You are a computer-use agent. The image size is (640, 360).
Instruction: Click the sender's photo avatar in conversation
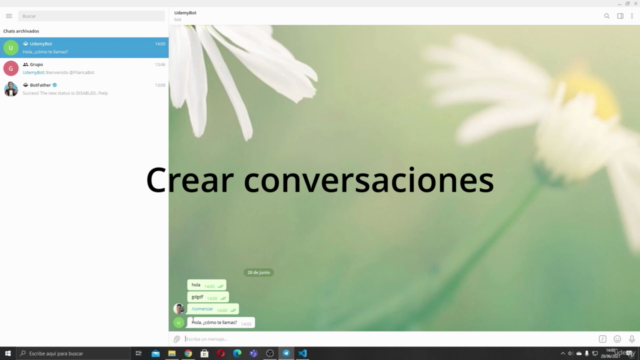179,309
